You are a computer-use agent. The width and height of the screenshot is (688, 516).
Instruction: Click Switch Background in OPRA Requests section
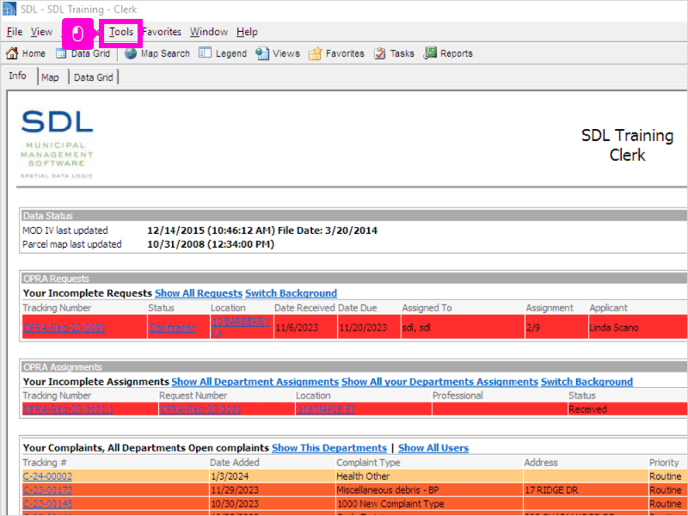pyautogui.click(x=291, y=293)
